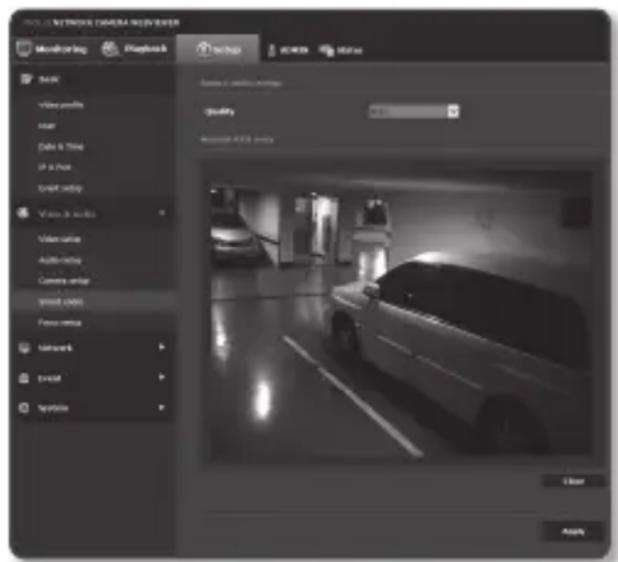Open the Camera setup page
This screenshot has width=618, height=562.
(63, 281)
